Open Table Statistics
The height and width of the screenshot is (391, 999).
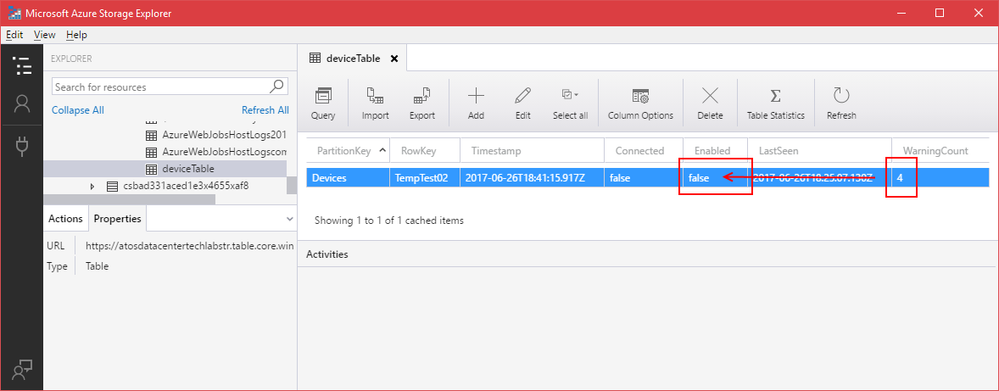775,104
